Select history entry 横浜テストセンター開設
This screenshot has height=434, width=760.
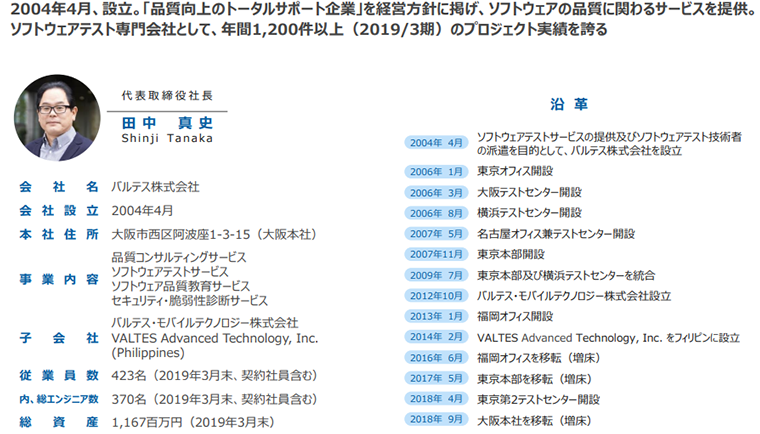[x=529, y=213]
